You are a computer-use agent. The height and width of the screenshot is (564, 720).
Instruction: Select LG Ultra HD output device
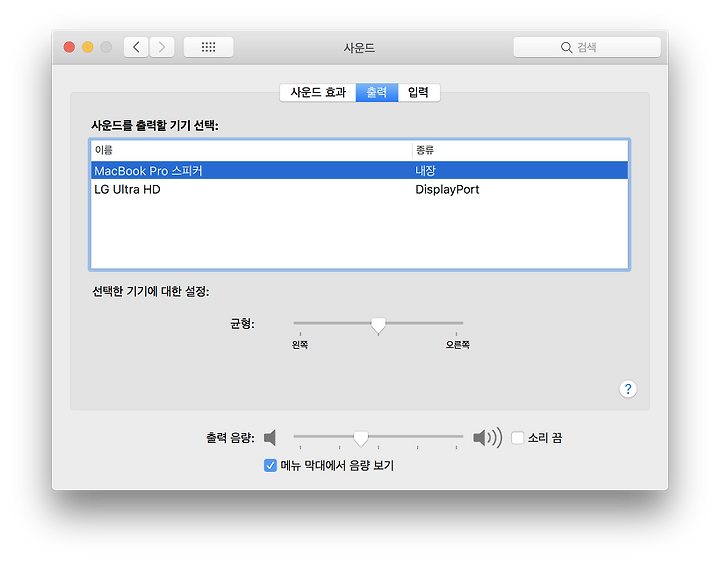click(x=359, y=189)
